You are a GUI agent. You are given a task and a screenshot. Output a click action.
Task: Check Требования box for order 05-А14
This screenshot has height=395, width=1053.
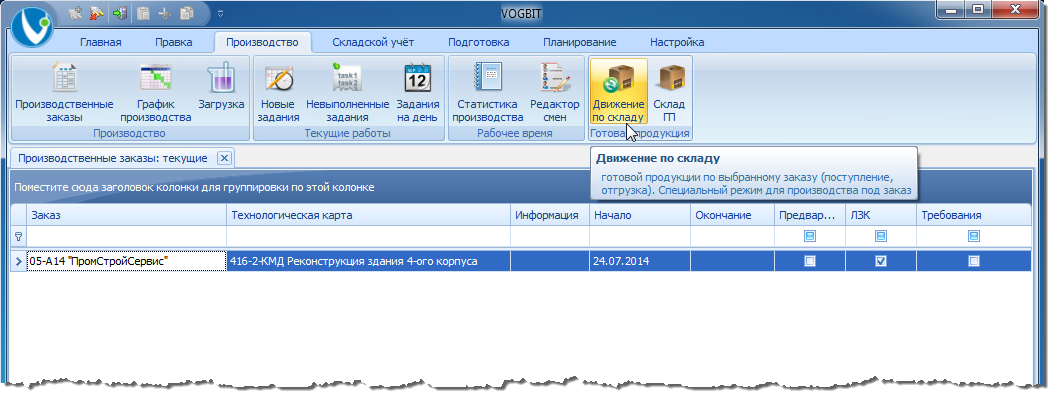click(x=974, y=261)
